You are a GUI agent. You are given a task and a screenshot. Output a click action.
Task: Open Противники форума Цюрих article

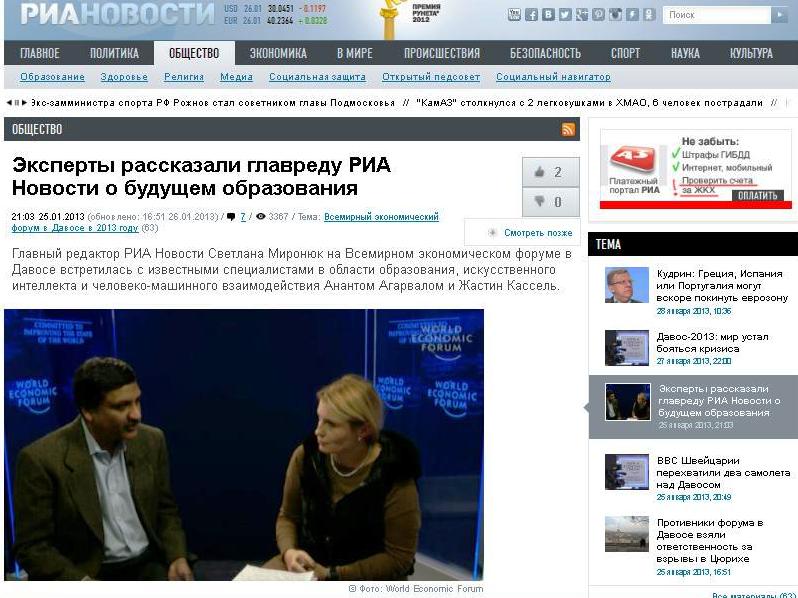click(x=710, y=540)
